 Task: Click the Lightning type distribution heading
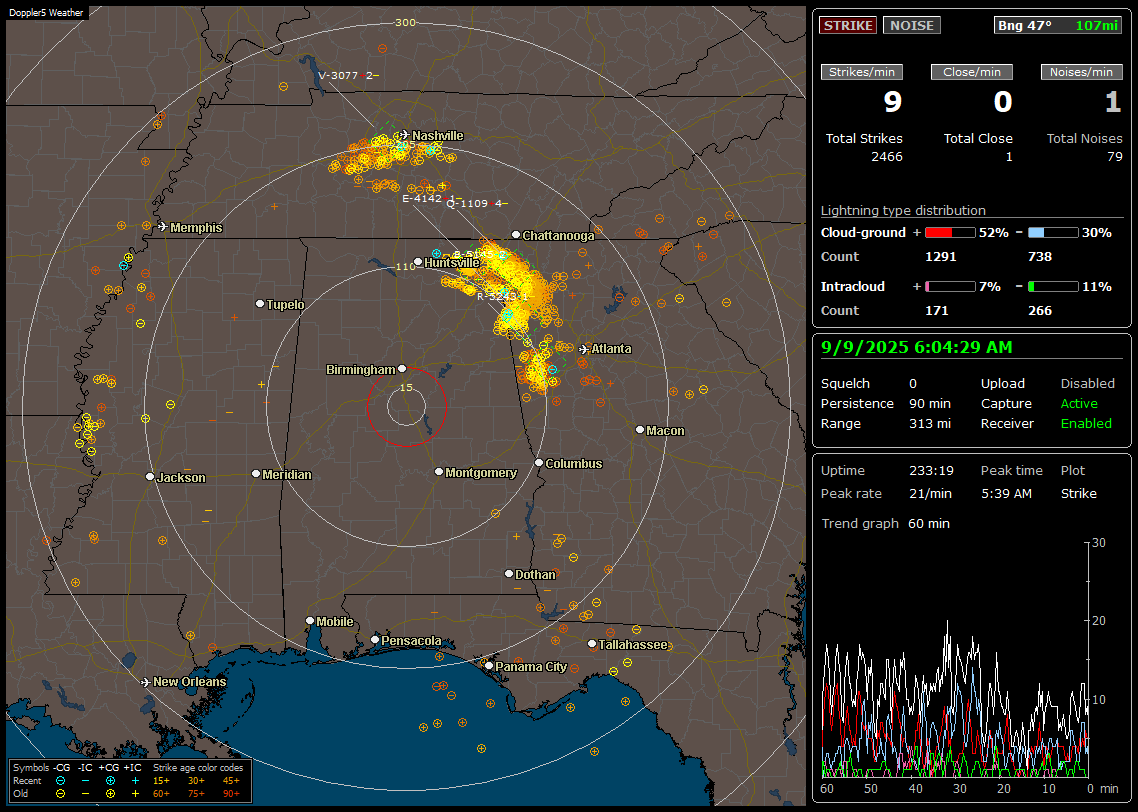(903, 210)
